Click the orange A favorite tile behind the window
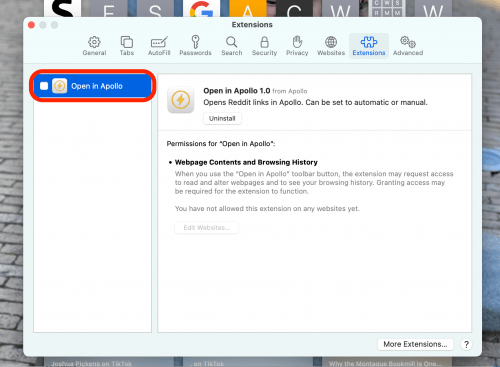Viewport: 500px width, 367px height. point(248,8)
